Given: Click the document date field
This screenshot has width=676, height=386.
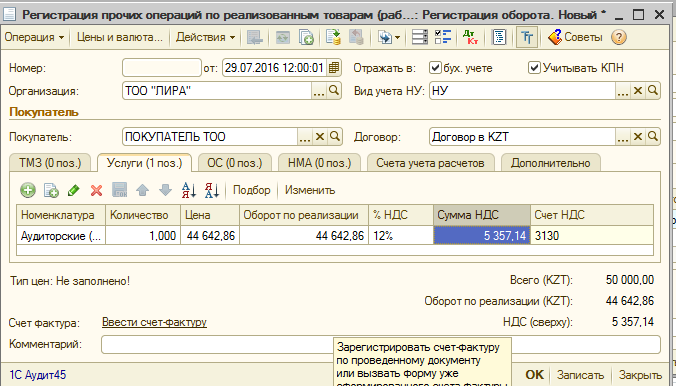Looking at the screenshot, I should (274, 68).
